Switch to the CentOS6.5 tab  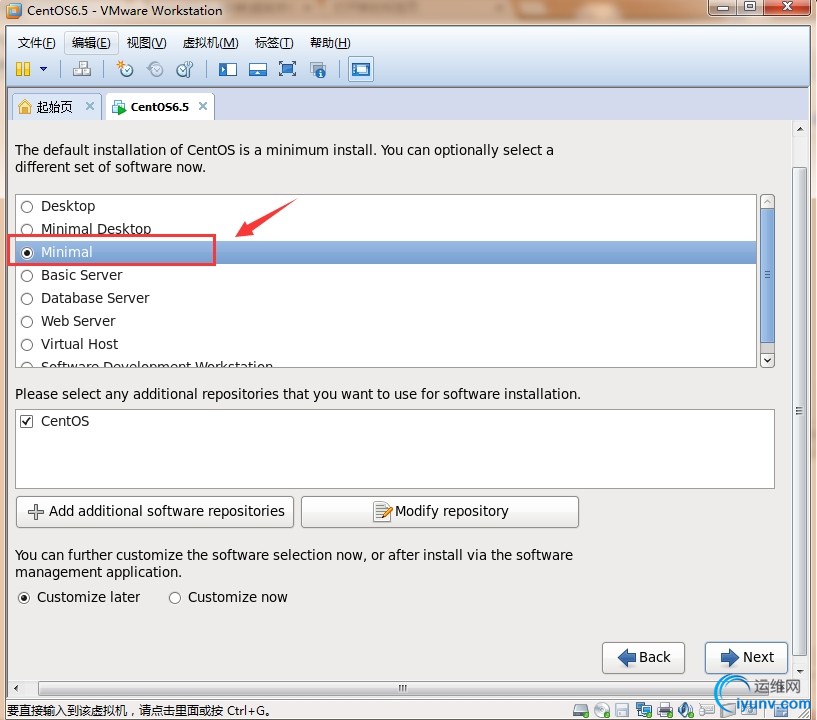[159, 107]
